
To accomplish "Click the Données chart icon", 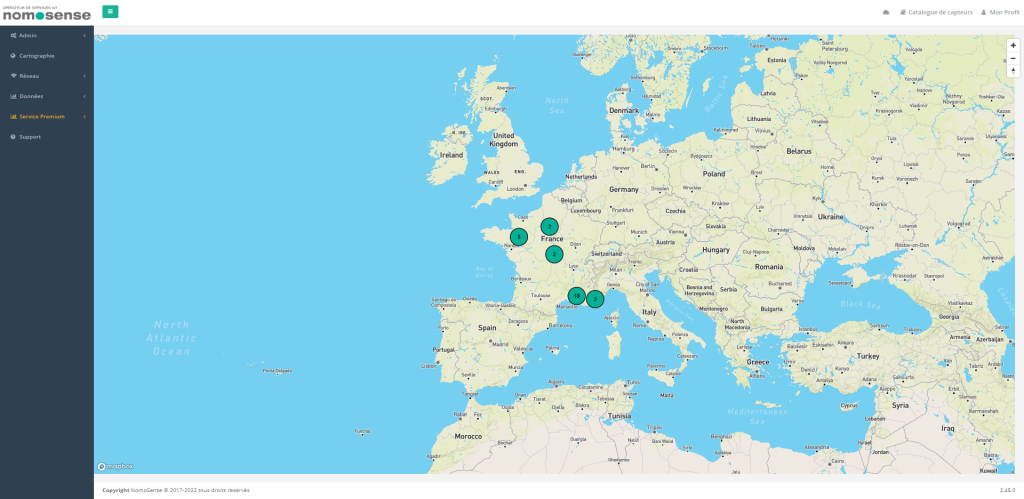I will [x=13, y=96].
